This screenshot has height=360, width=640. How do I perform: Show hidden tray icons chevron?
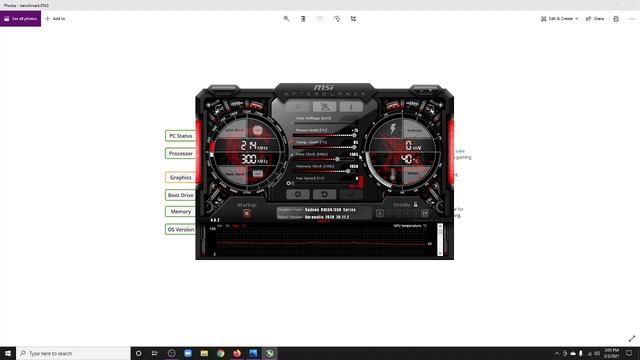557,353
